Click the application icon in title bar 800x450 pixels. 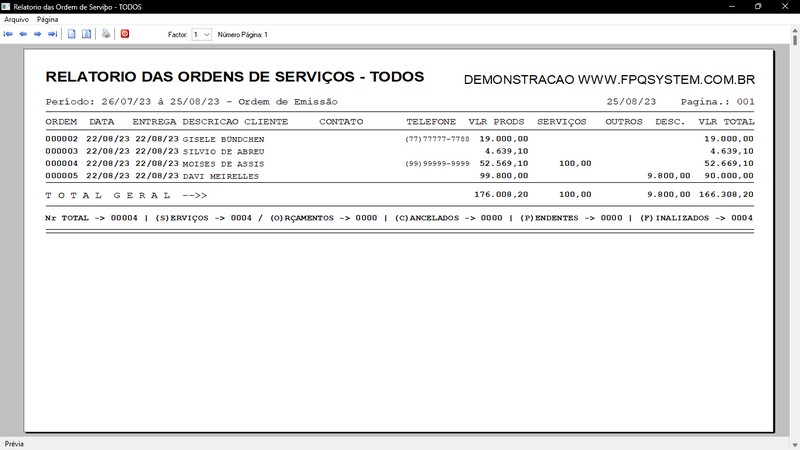point(6,7)
